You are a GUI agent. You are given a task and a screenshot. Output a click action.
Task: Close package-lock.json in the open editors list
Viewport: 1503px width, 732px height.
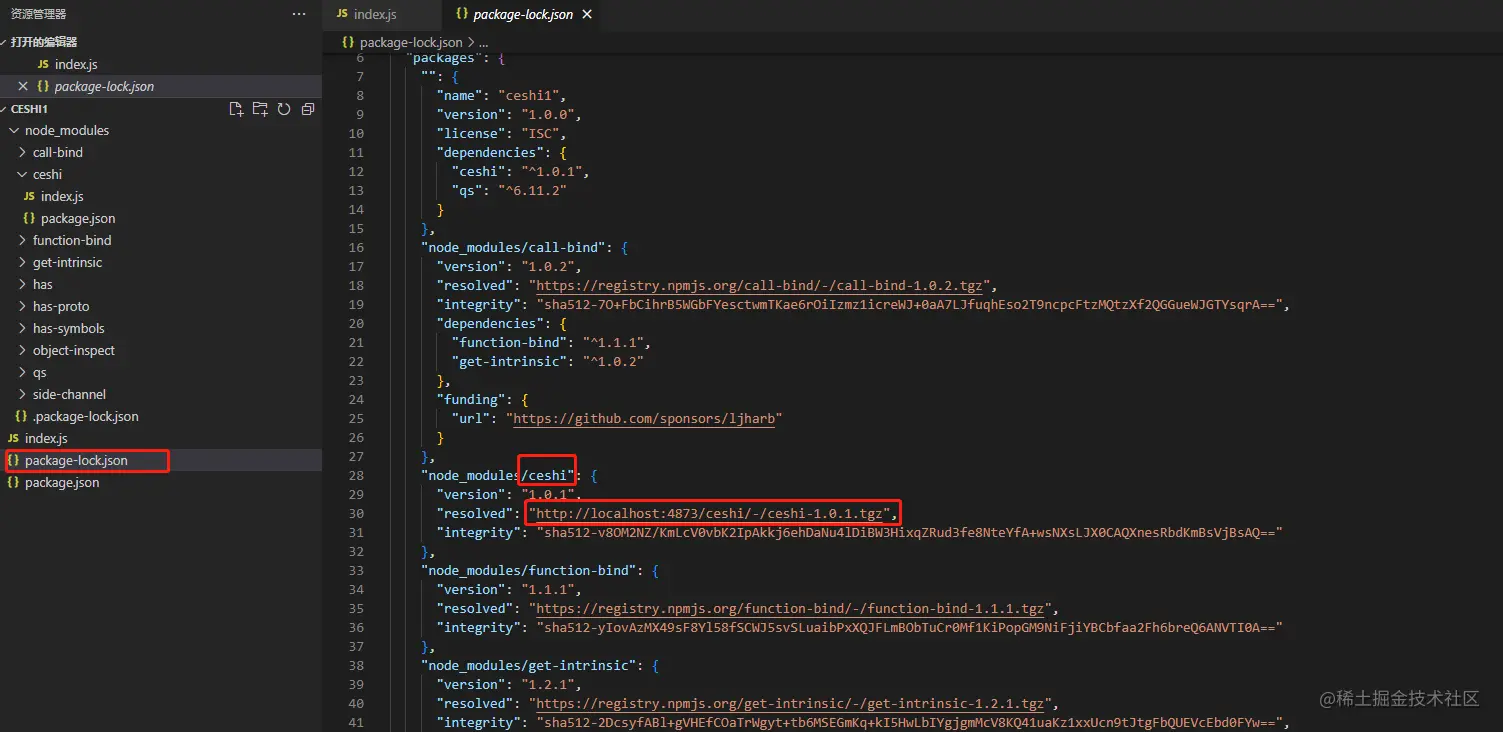coord(23,87)
